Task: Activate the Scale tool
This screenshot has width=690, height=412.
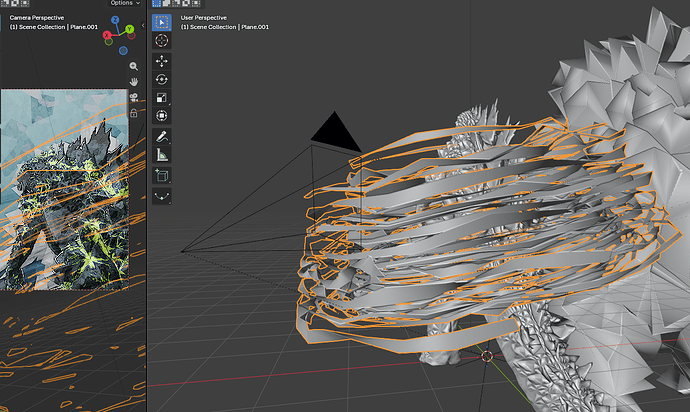Action: (161, 97)
